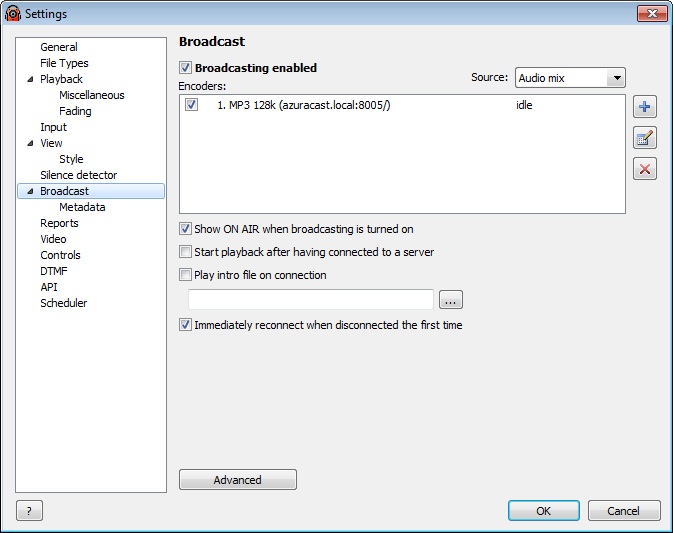This screenshot has height=533, width=673.
Task: Select the 1. MP3 128k (azuracast.local:8005/) encoder row
Action: pos(402,105)
